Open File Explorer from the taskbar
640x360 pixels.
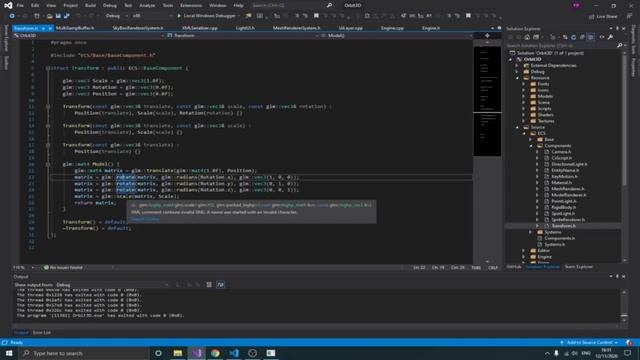178,353
